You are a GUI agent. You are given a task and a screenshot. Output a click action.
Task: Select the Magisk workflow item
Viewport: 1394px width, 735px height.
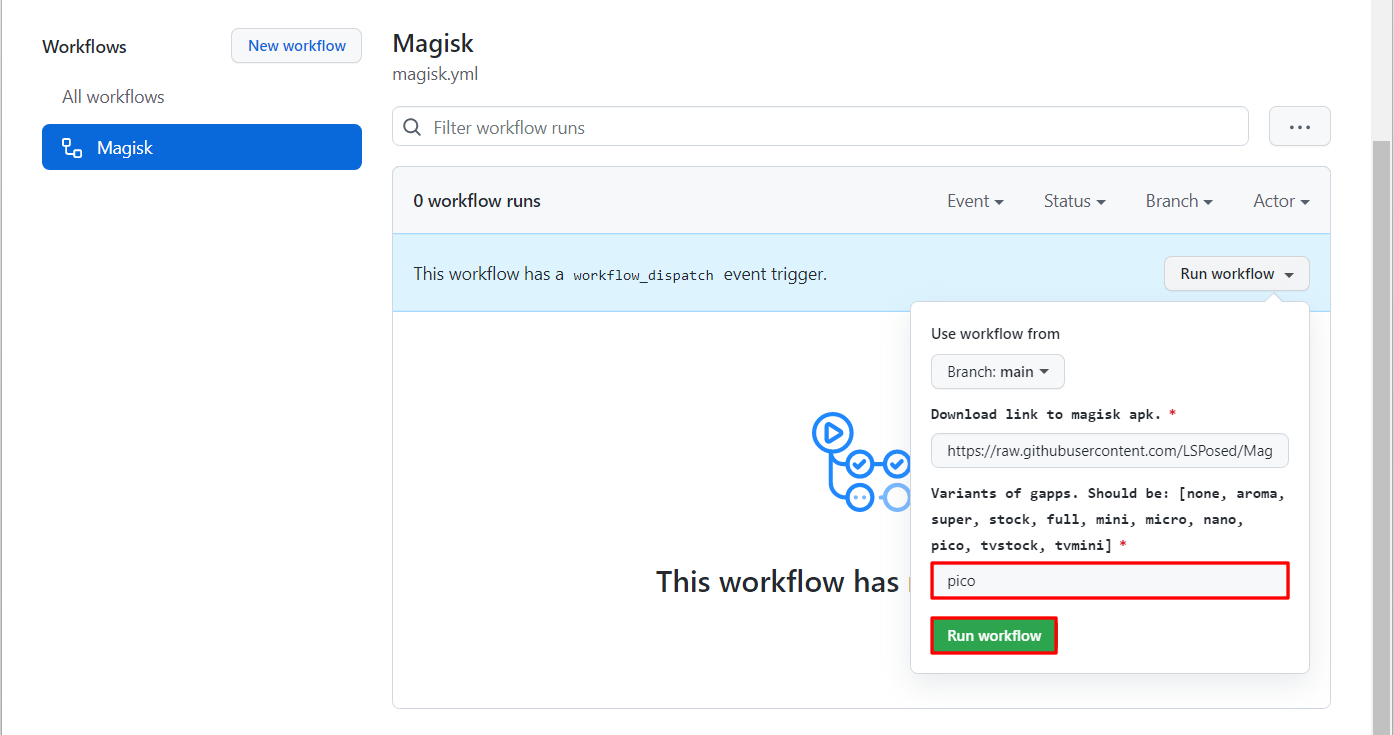coord(202,147)
